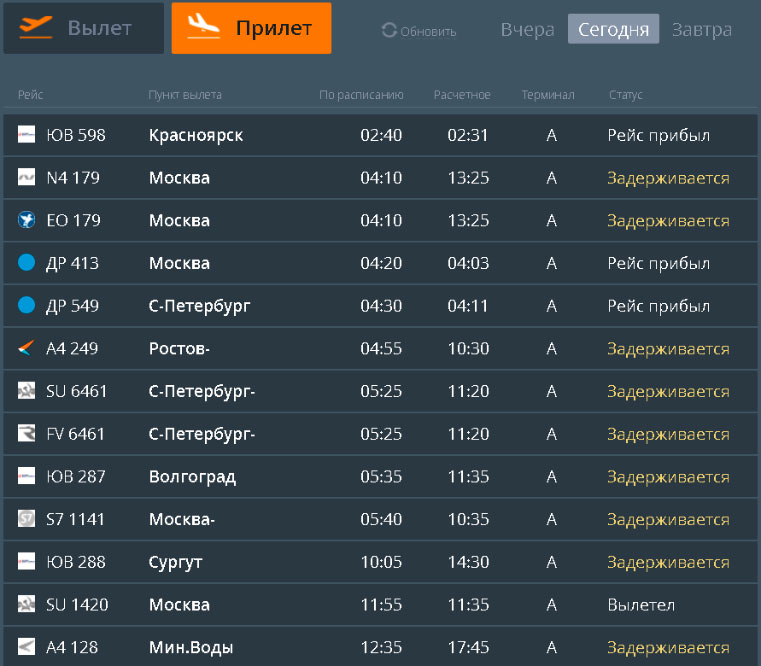761x666 pixels.
Task: Click airline icon next to N4 179
Action: [x=27, y=178]
